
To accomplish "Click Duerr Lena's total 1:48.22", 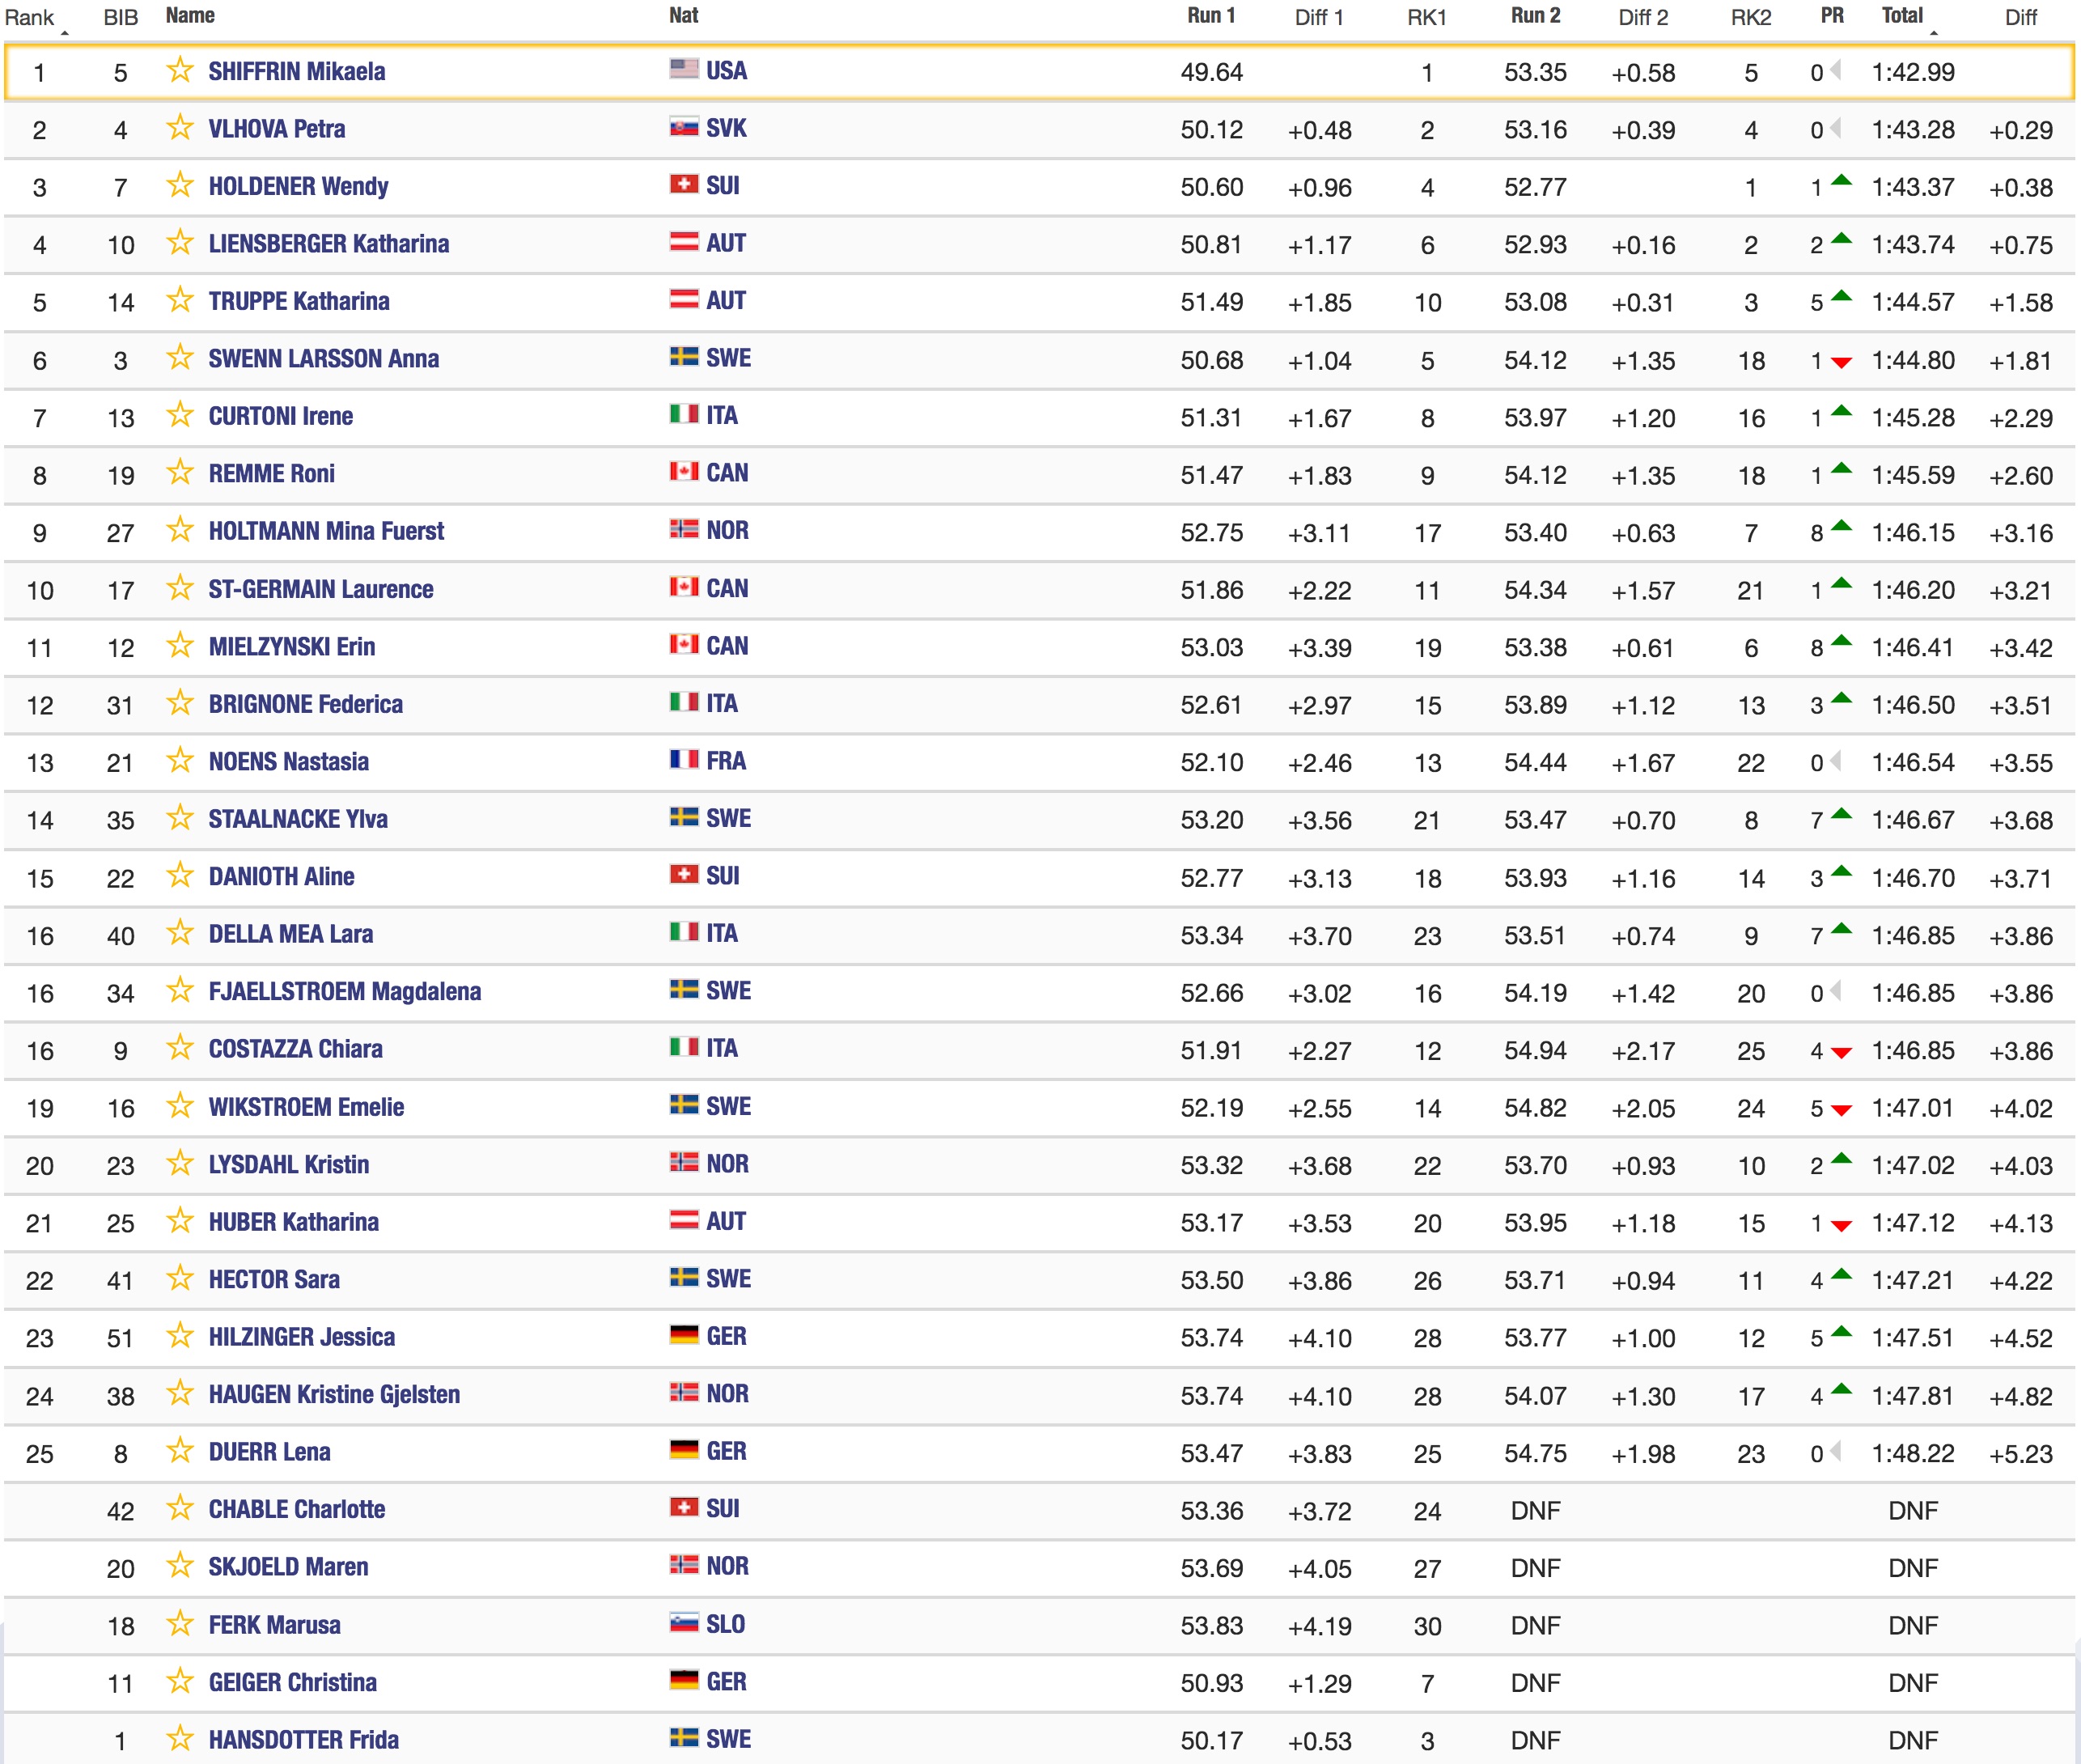I will pos(1913,1453).
